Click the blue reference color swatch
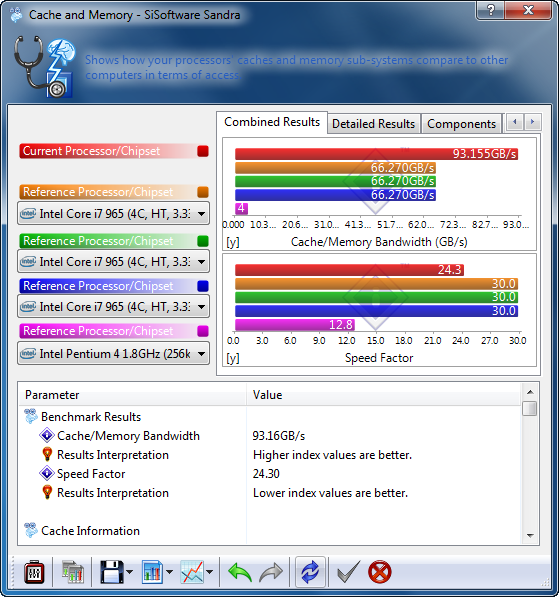559x597 pixels. pos(203,286)
